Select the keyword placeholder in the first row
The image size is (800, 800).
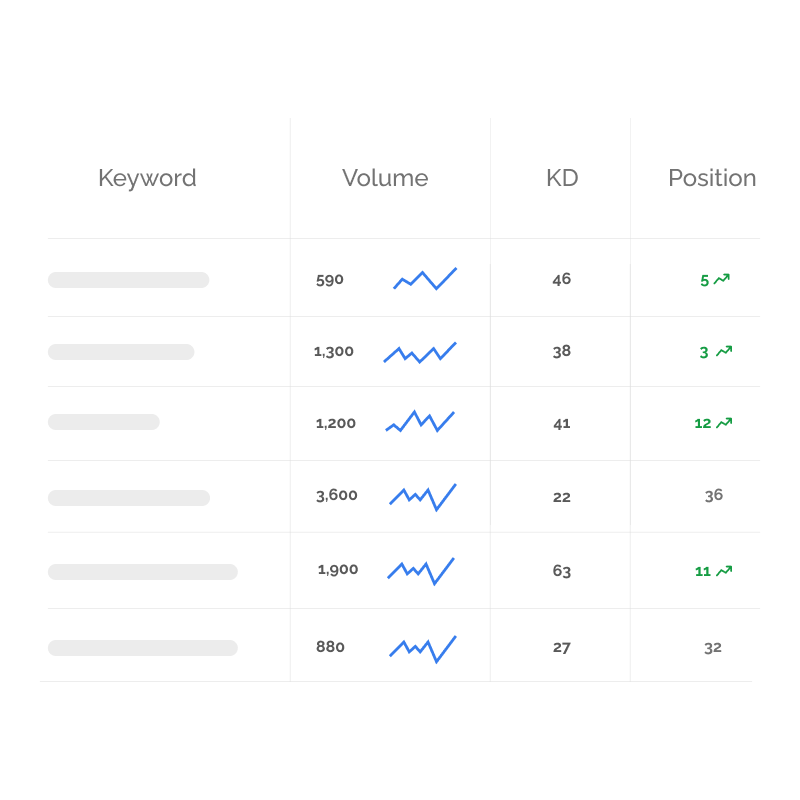tap(128, 280)
